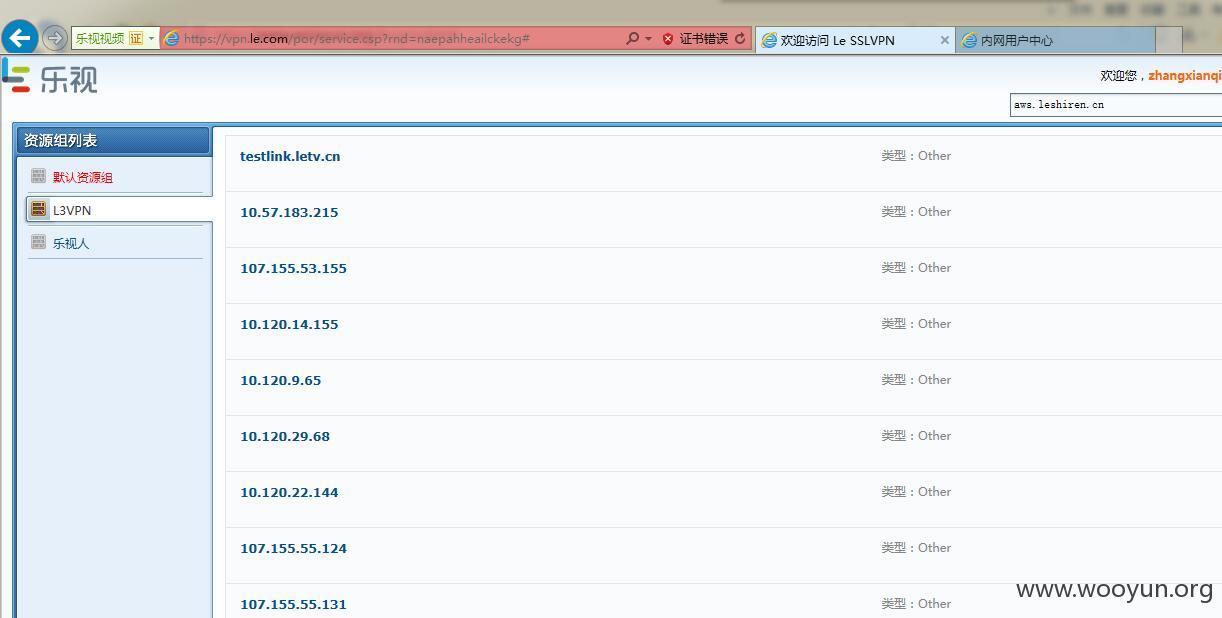Image resolution: width=1222 pixels, height=618 pixels.
Task: Open 107.155.55.131 resource
Action: [x=293, y=604]
